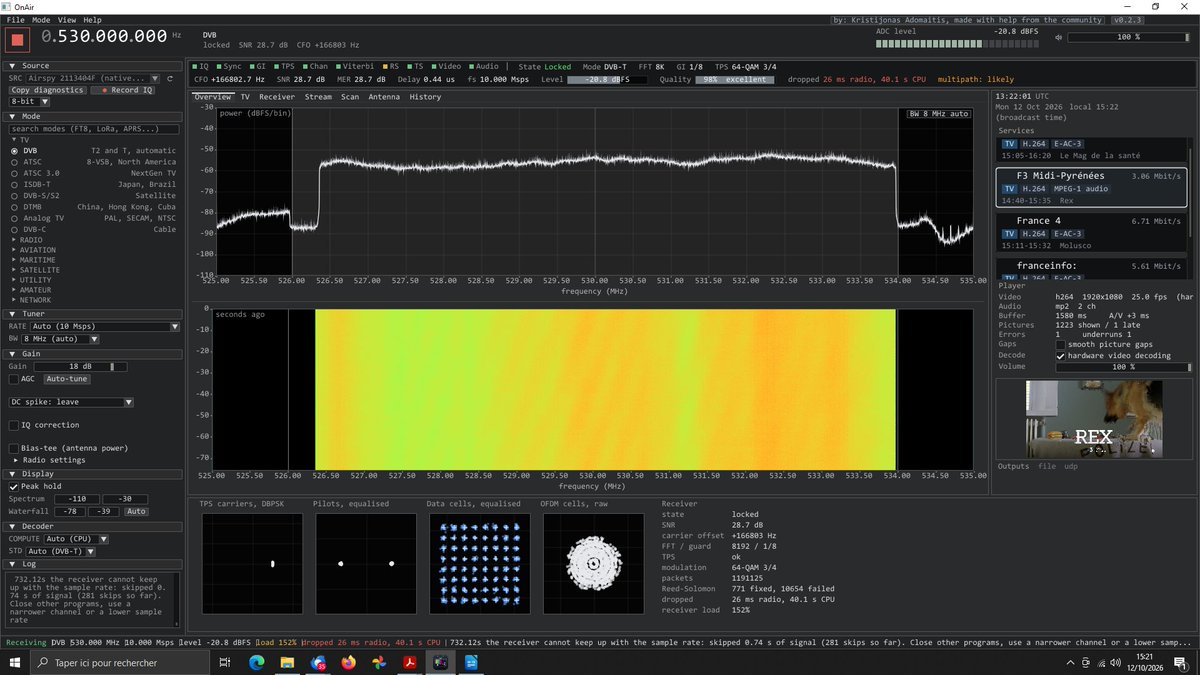Click the refresh source icon beside SRC

[170, 78]
